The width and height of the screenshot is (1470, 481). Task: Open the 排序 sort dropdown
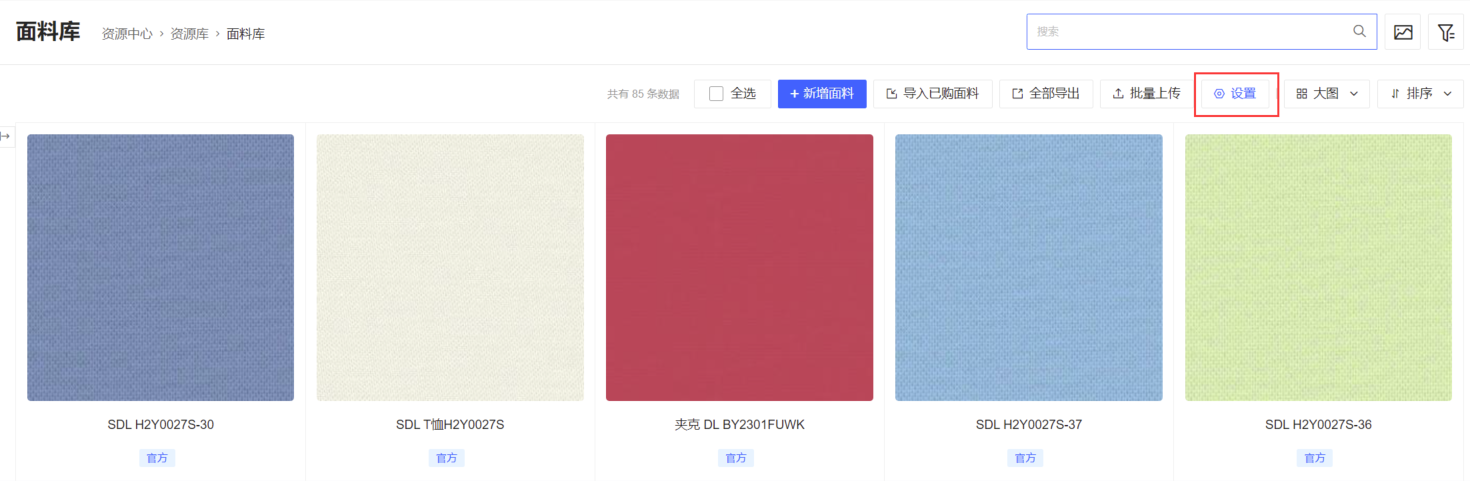(1420, 93)
